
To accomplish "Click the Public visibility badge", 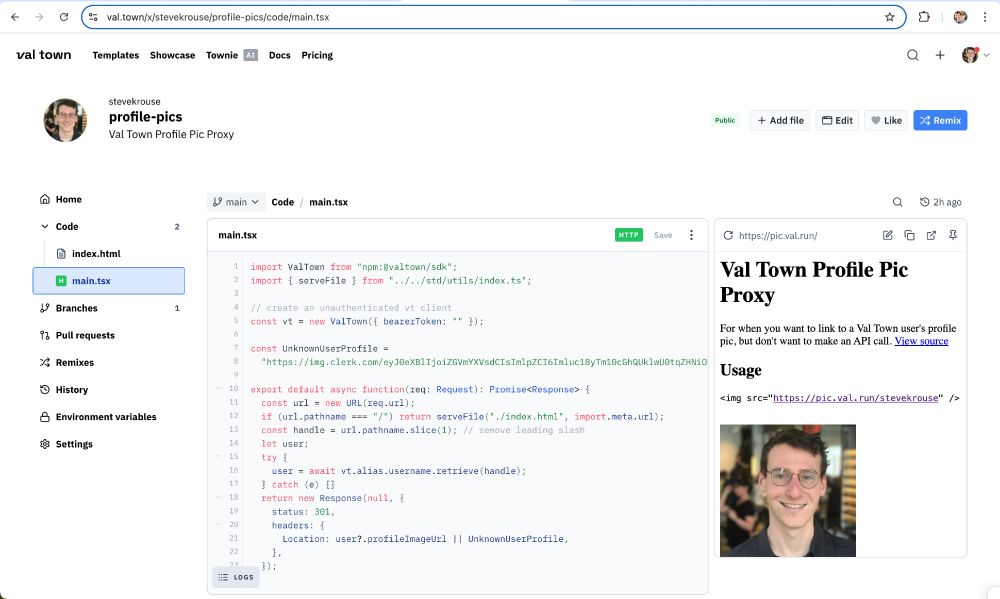I will point(724,121).
